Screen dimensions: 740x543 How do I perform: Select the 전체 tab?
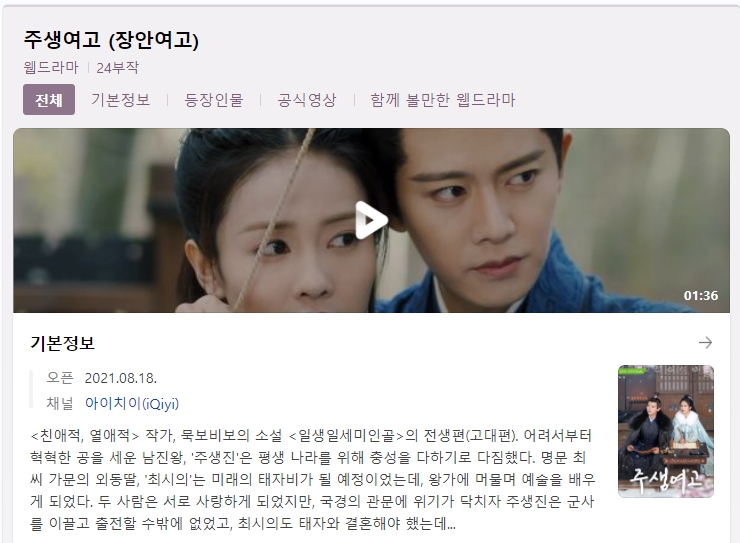49,100
